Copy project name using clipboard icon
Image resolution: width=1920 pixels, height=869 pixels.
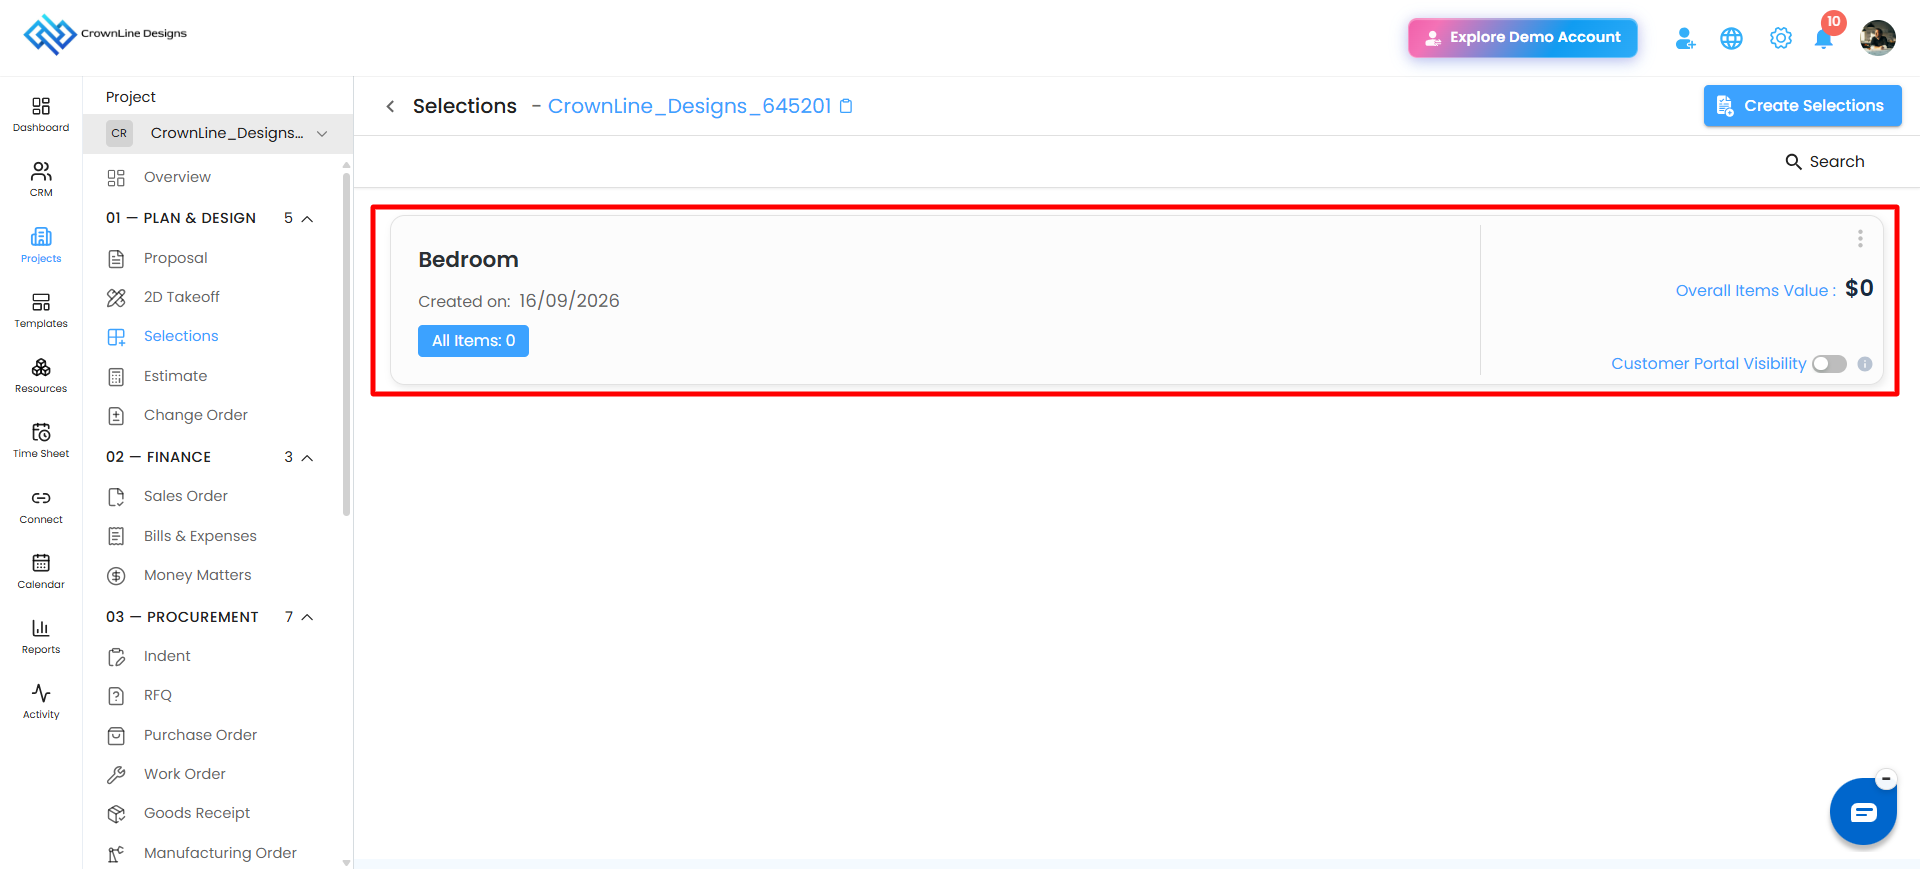pyautogui.click(x=846, y=106)
